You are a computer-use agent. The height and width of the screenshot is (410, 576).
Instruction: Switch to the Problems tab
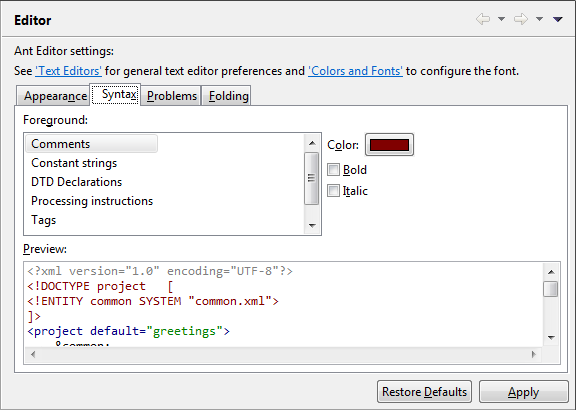(x=172, y=96)
